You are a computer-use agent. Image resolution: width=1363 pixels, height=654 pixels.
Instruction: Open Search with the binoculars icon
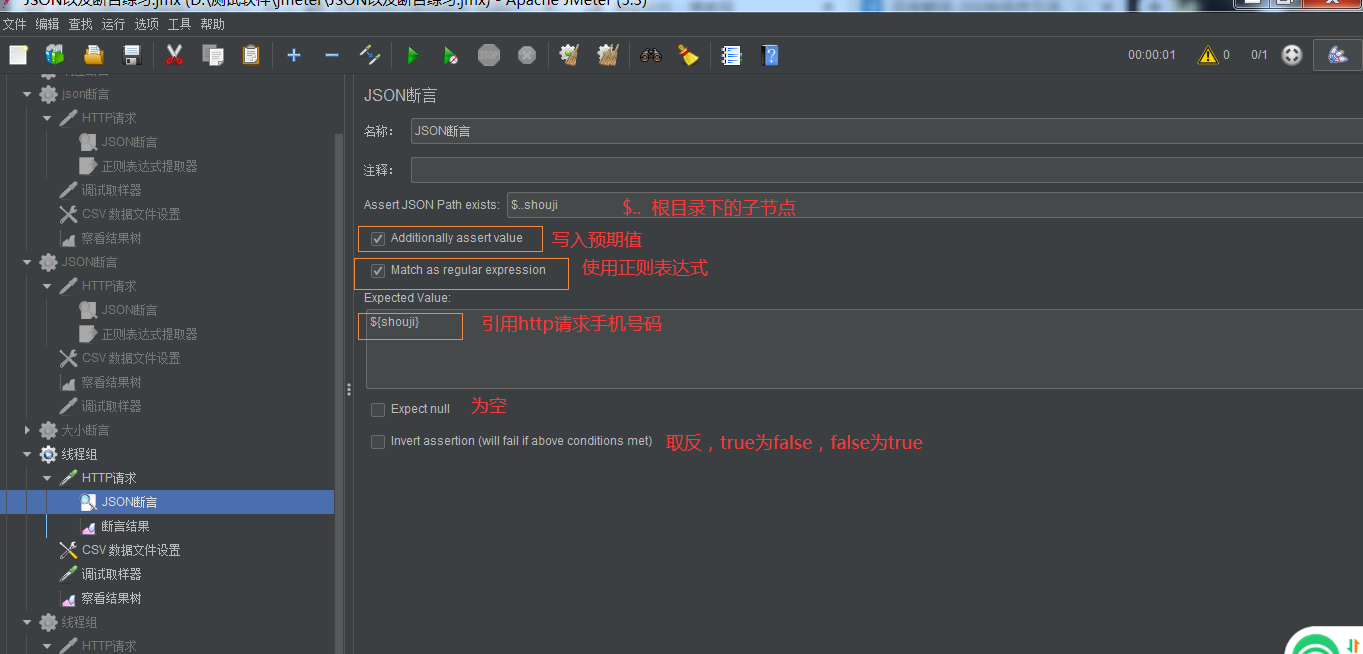point(651,55)
